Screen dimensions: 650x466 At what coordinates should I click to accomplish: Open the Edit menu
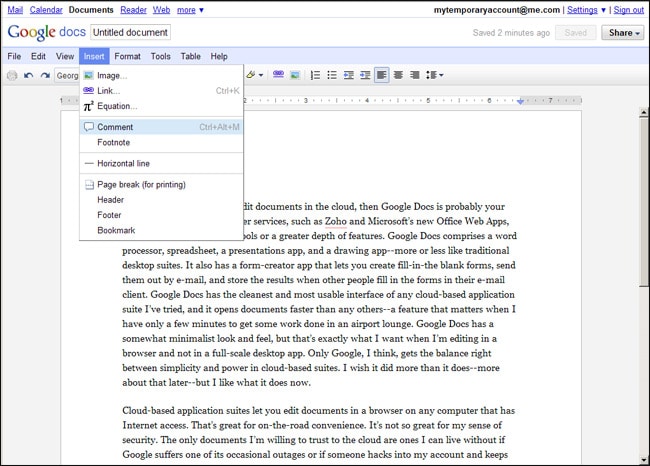click(38, 56)
